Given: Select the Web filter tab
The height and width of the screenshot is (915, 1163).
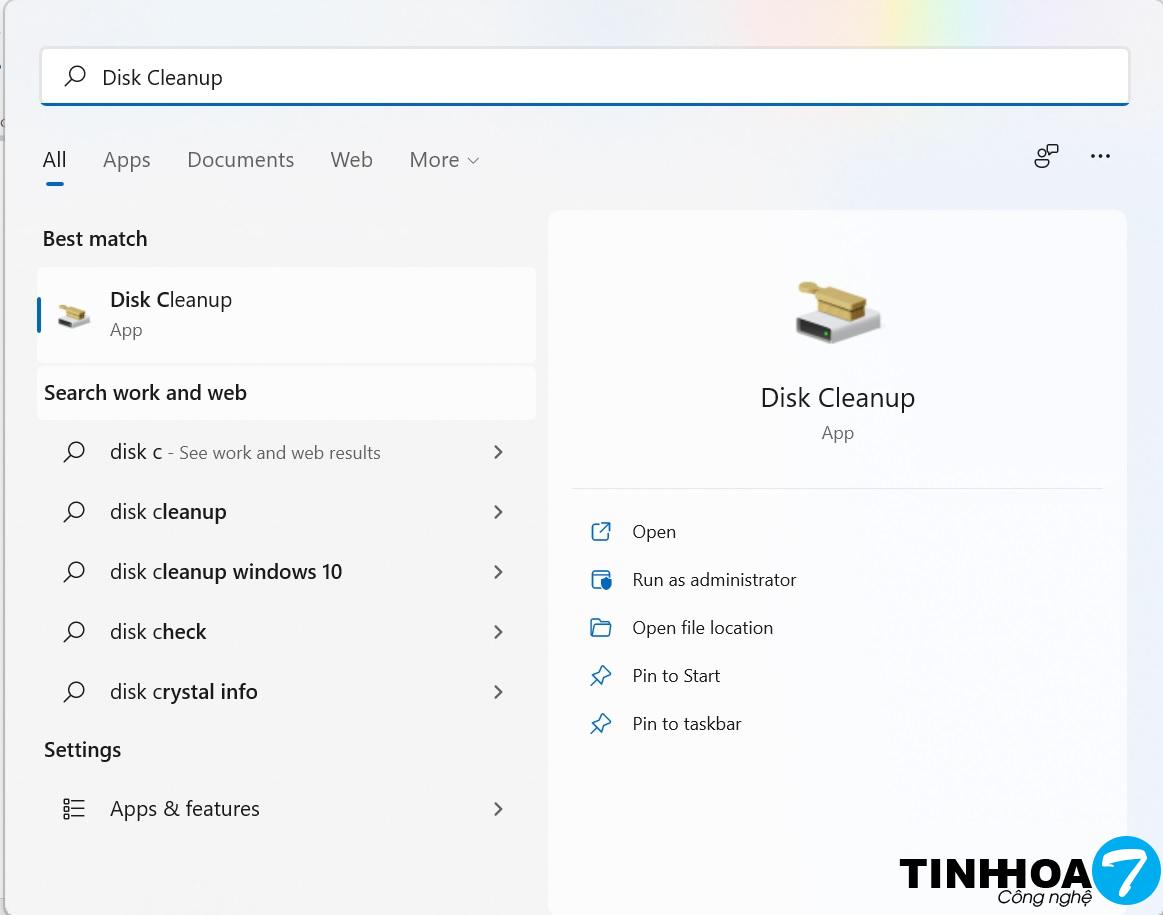Looking at the screenshot, I should 351,160.
